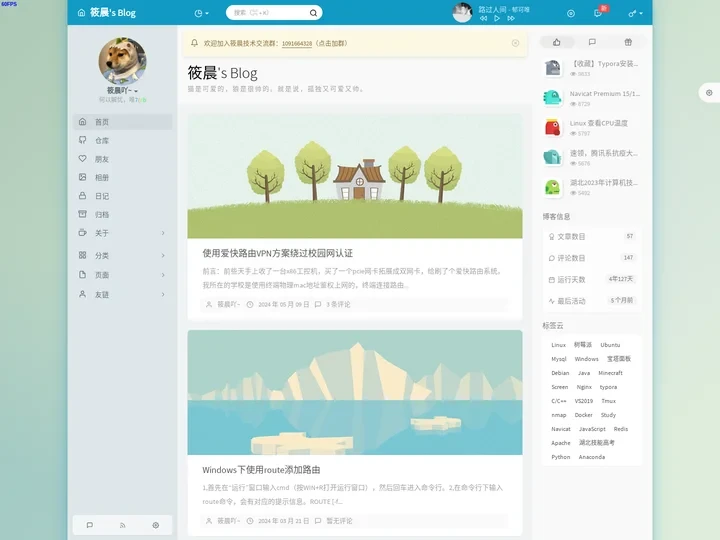Open the notification message icon with badge
Screen dimensions: 720x540
(x=598, y=13)
